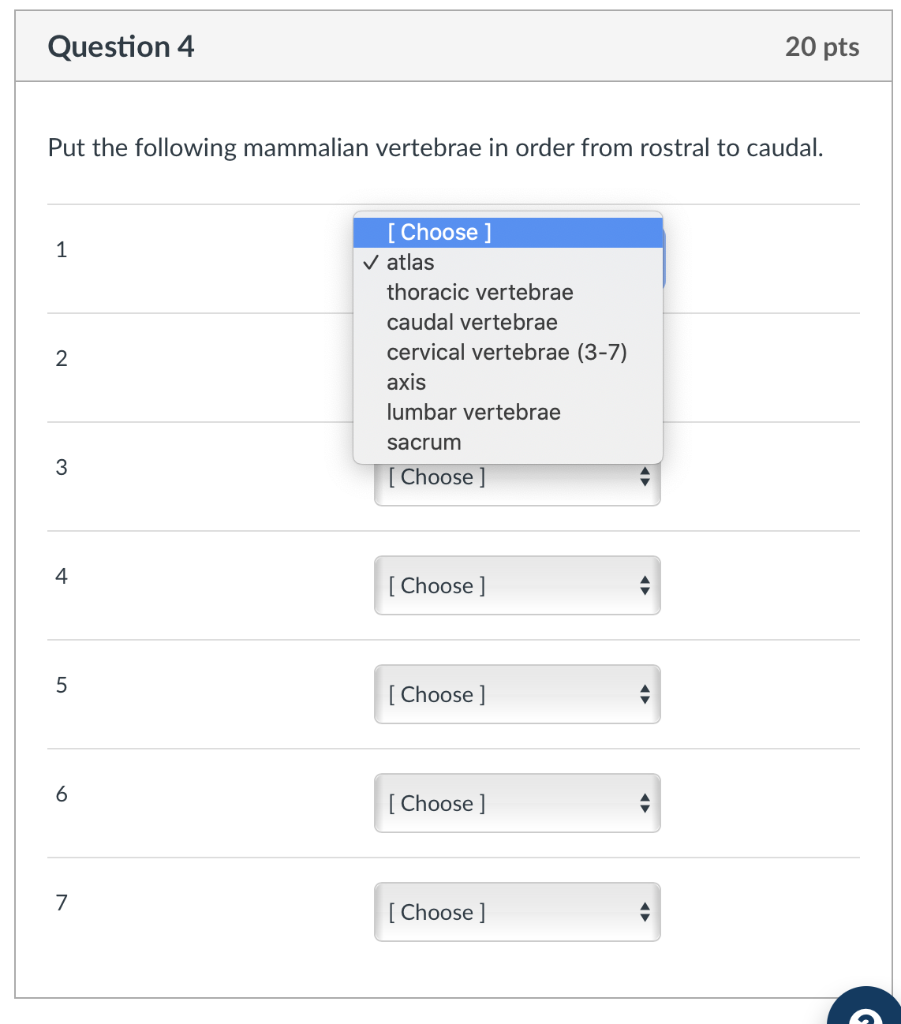901x1024 pixels.
Task: Choose "axis" from dropdown list
Action: (x=406, y=383)
